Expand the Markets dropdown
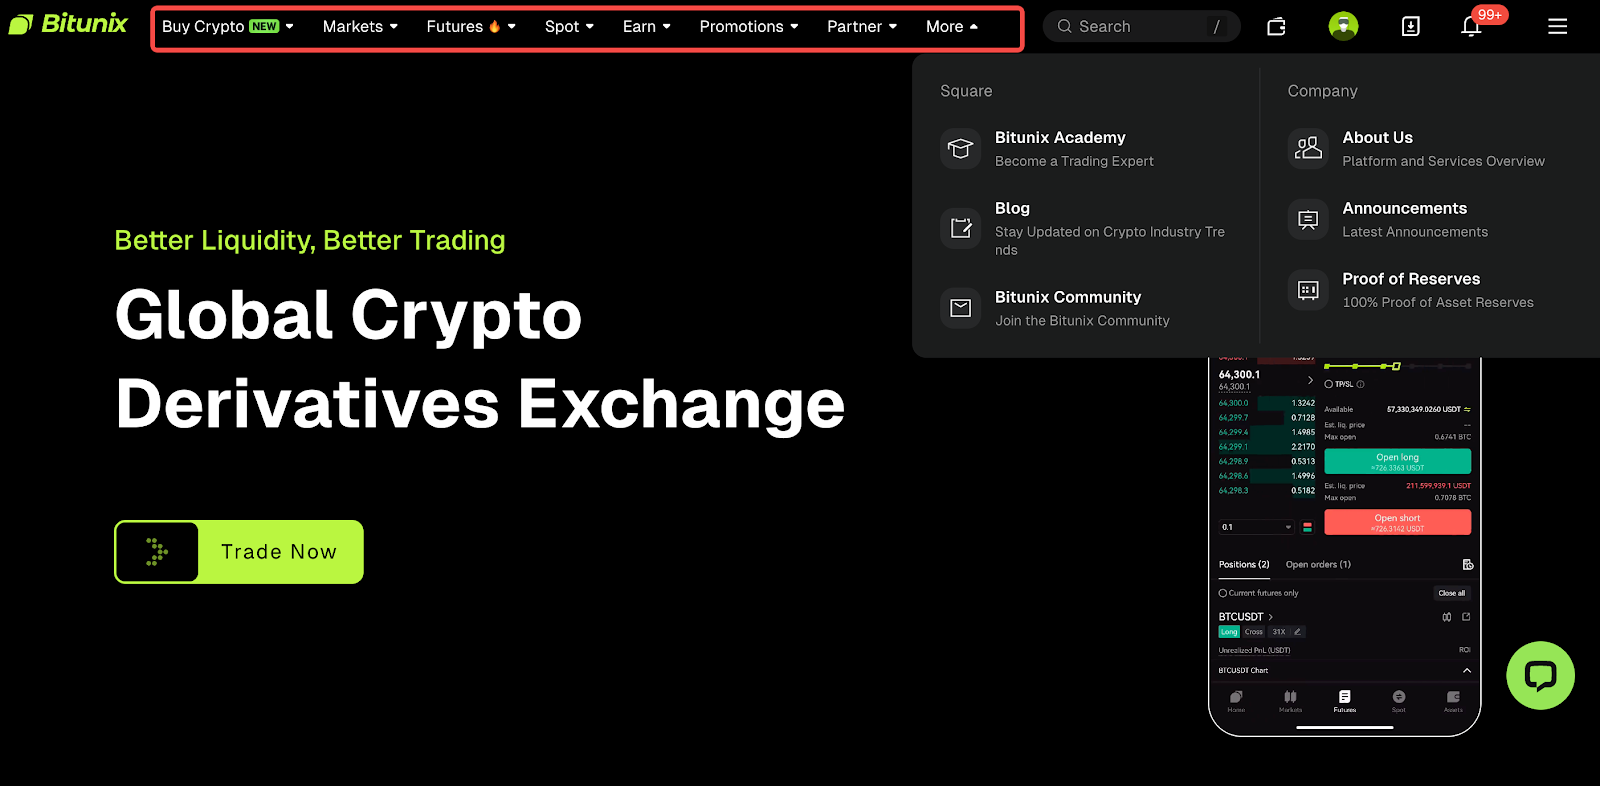1600x786 pixels. [x=360, y=27]
